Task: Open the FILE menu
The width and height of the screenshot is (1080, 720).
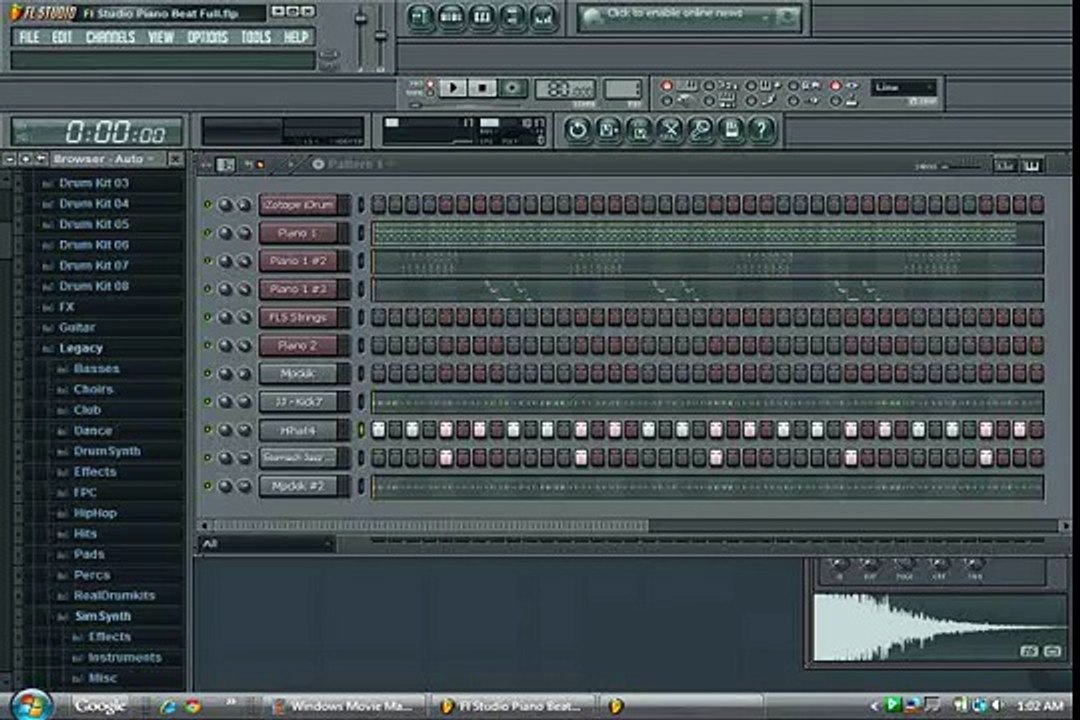Action: click(x=29, y=37)
